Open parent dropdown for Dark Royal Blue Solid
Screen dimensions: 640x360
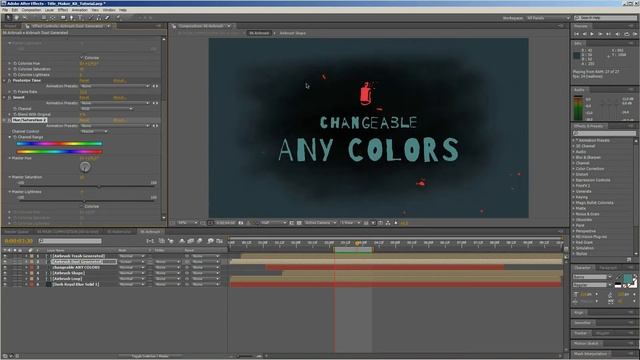tap(207, 284)
